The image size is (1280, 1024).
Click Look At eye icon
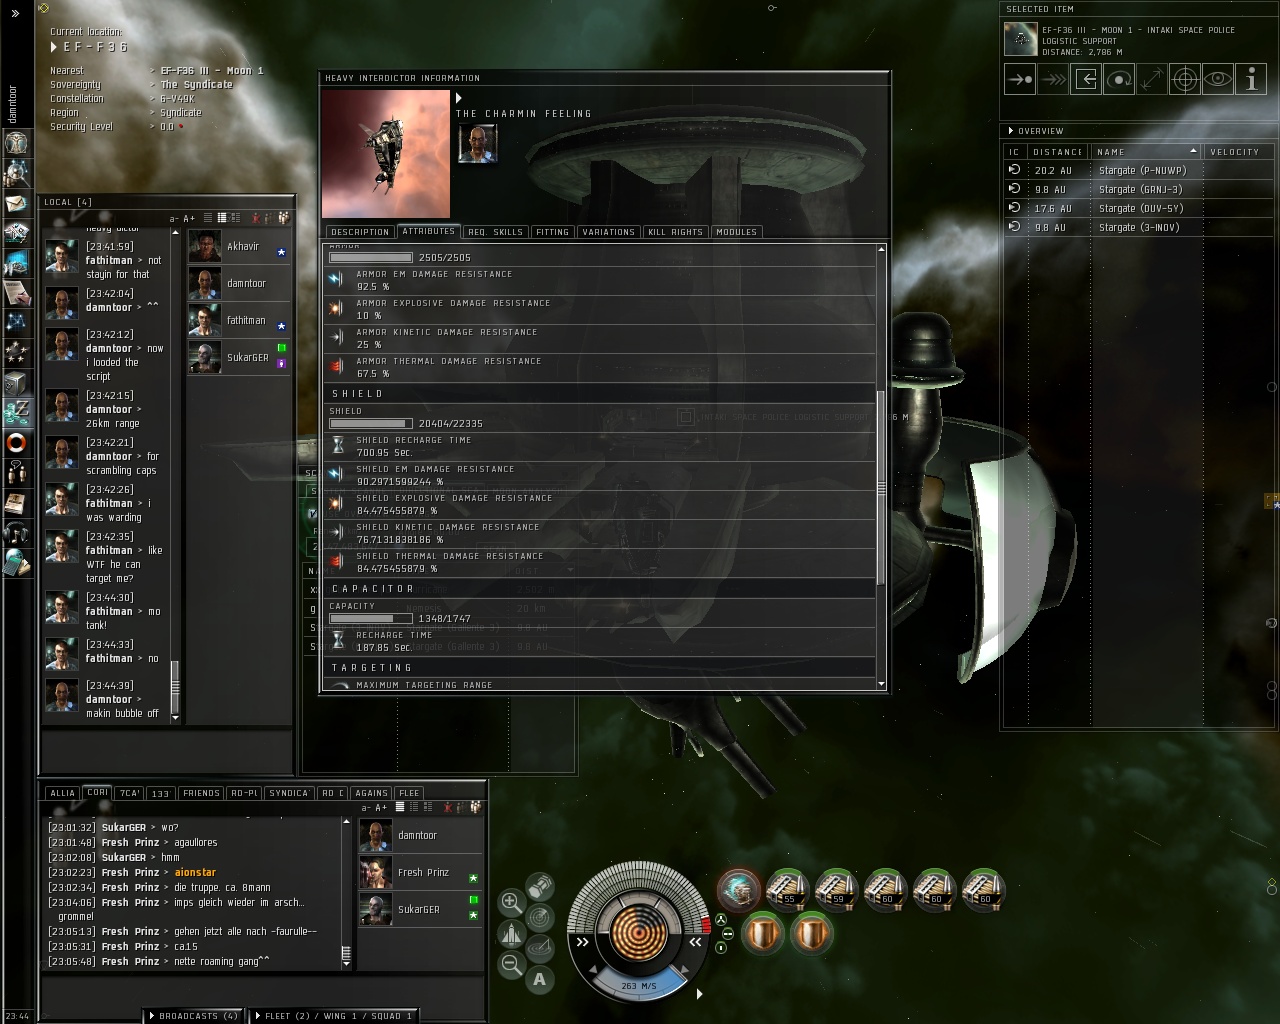(x=1218, y=79)
